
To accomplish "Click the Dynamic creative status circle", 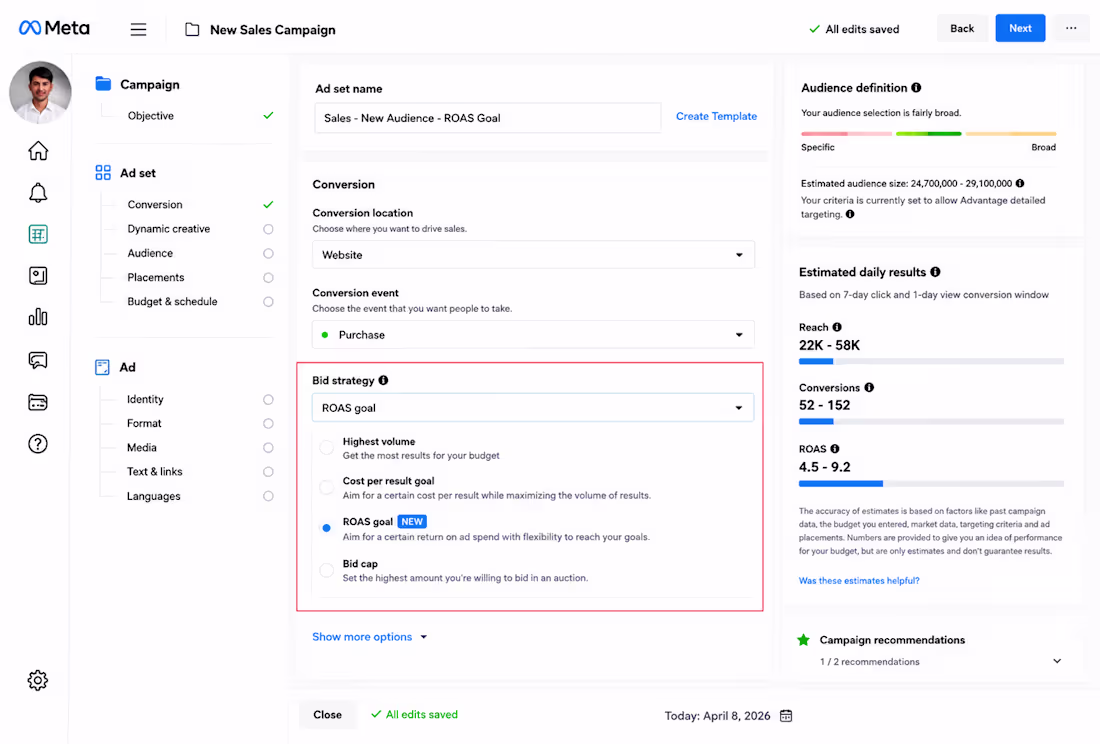I will click(268, 229).
